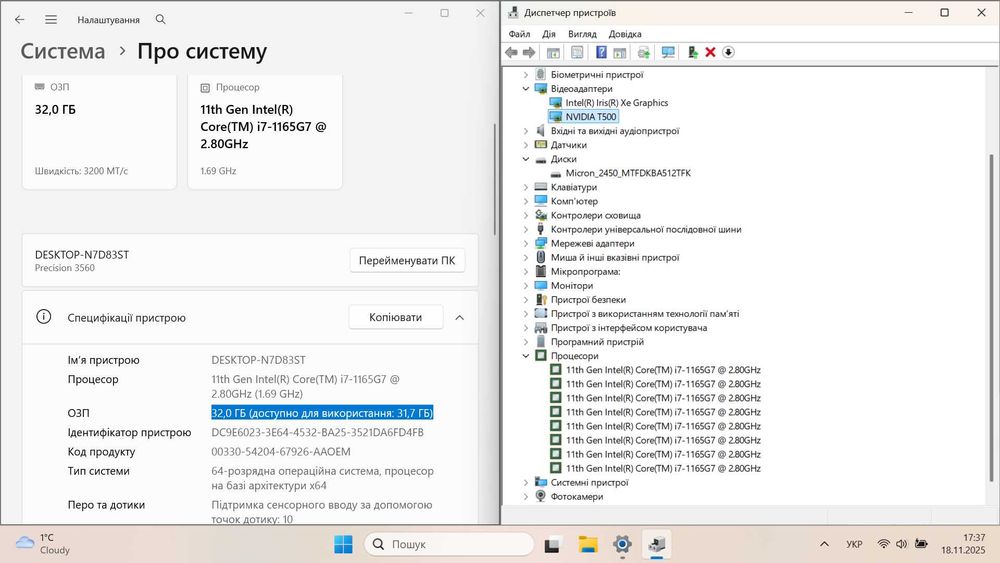Scan for hardware changes monitor icon
The image size is (1000, 563).
point(668,52)
